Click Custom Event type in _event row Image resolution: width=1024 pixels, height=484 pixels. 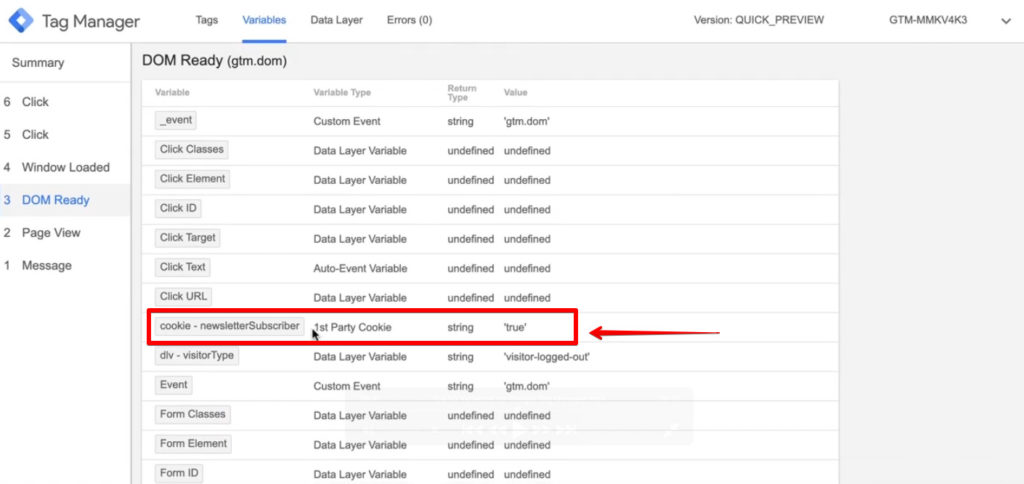point(347,121)
